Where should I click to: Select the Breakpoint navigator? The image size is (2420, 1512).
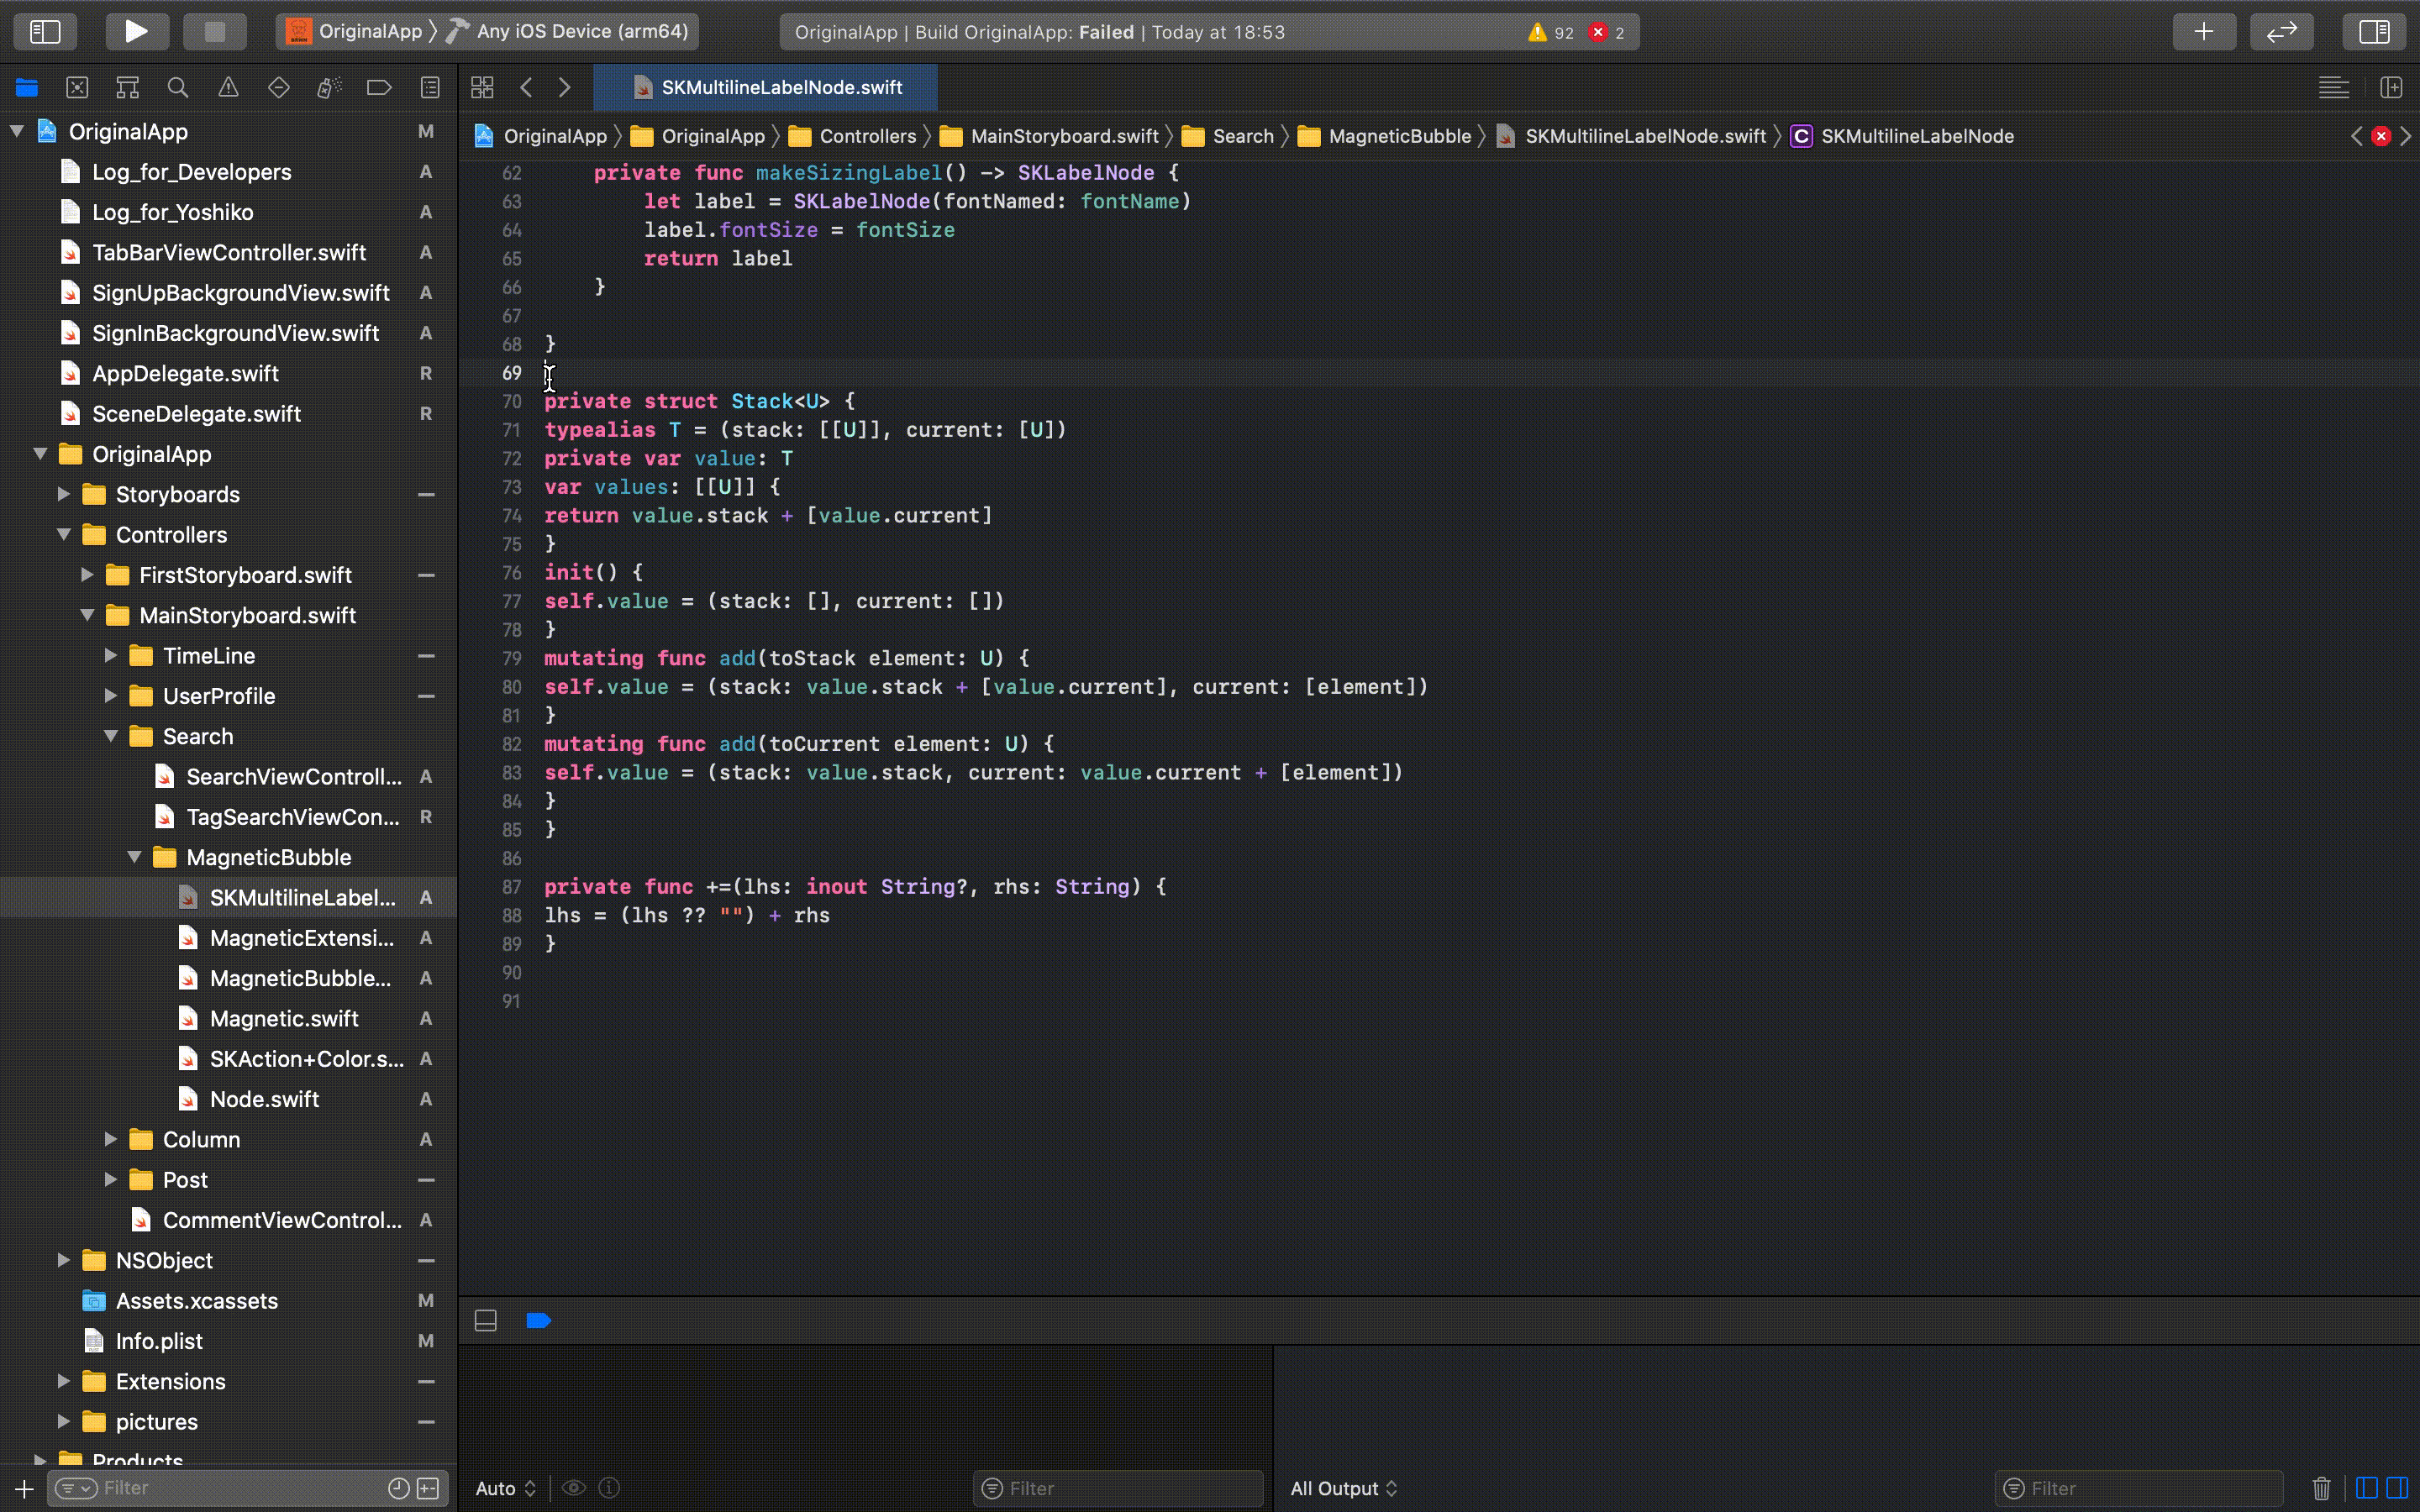click(378, 87)
